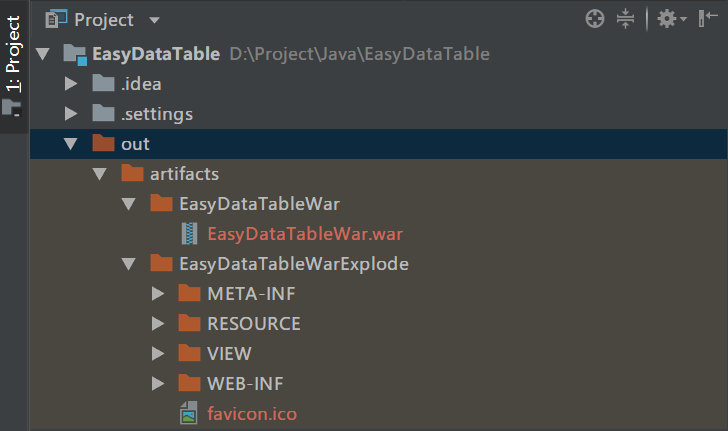Expand the WEB-INF folder arrow
Screen dimensions: 728x431
[157, 383]
